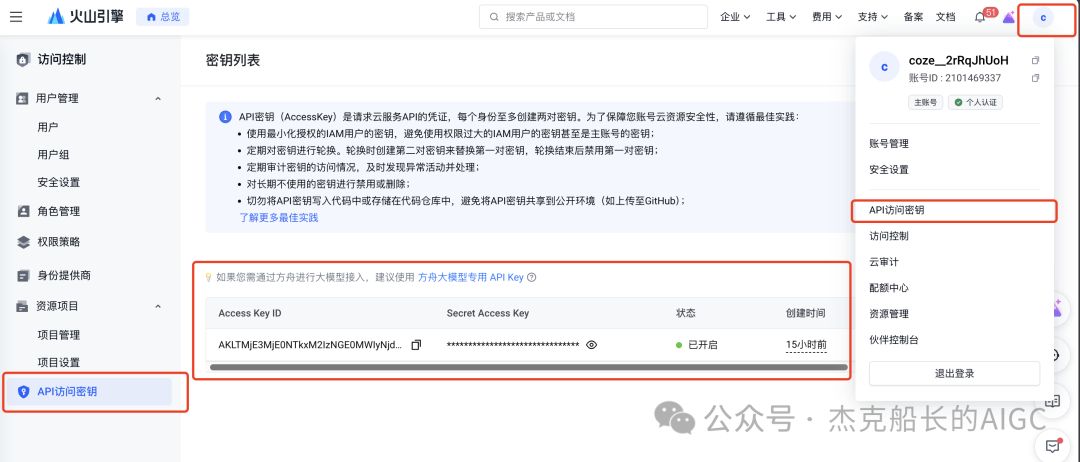Viewport: 1080px width, 462px height.
Task: Open 安全设置 in account menu
Action: tap(889, 169)
